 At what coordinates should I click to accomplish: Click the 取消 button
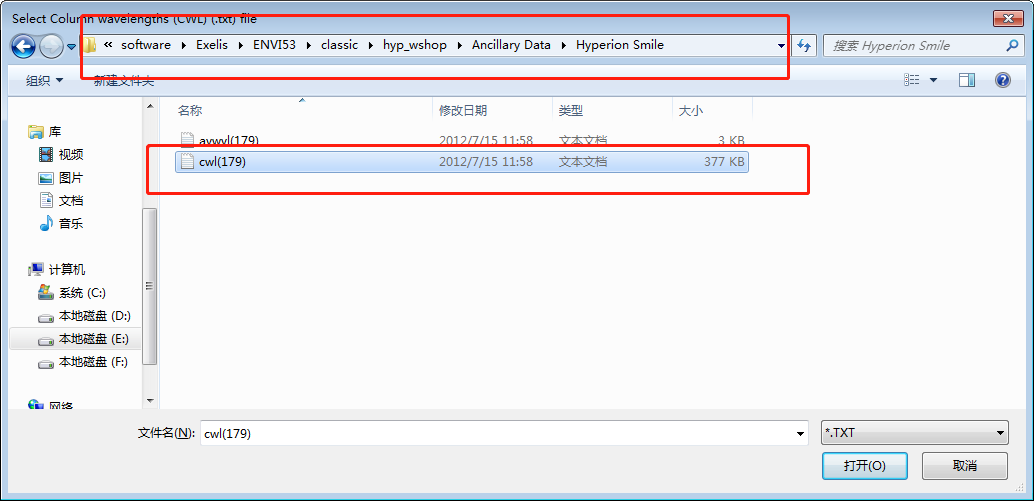(x=965, y=465)
